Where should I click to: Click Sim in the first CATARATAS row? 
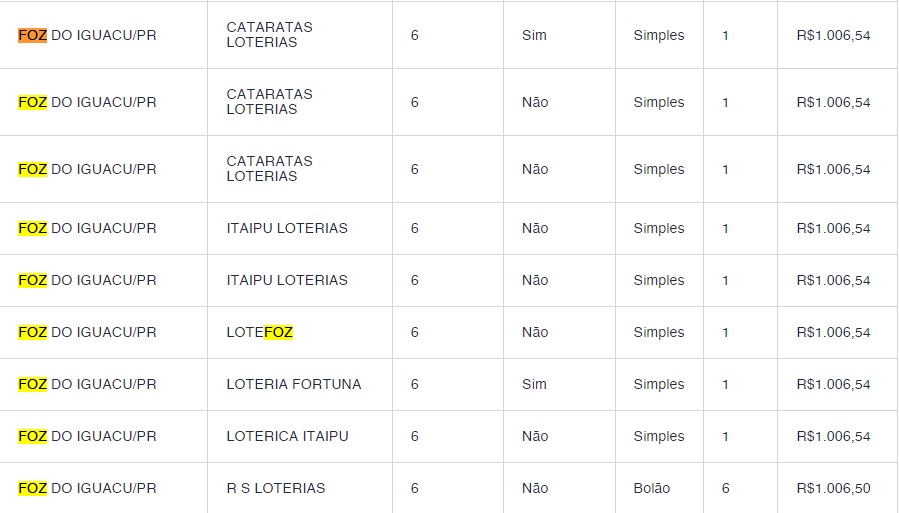(x=534, y=35)
